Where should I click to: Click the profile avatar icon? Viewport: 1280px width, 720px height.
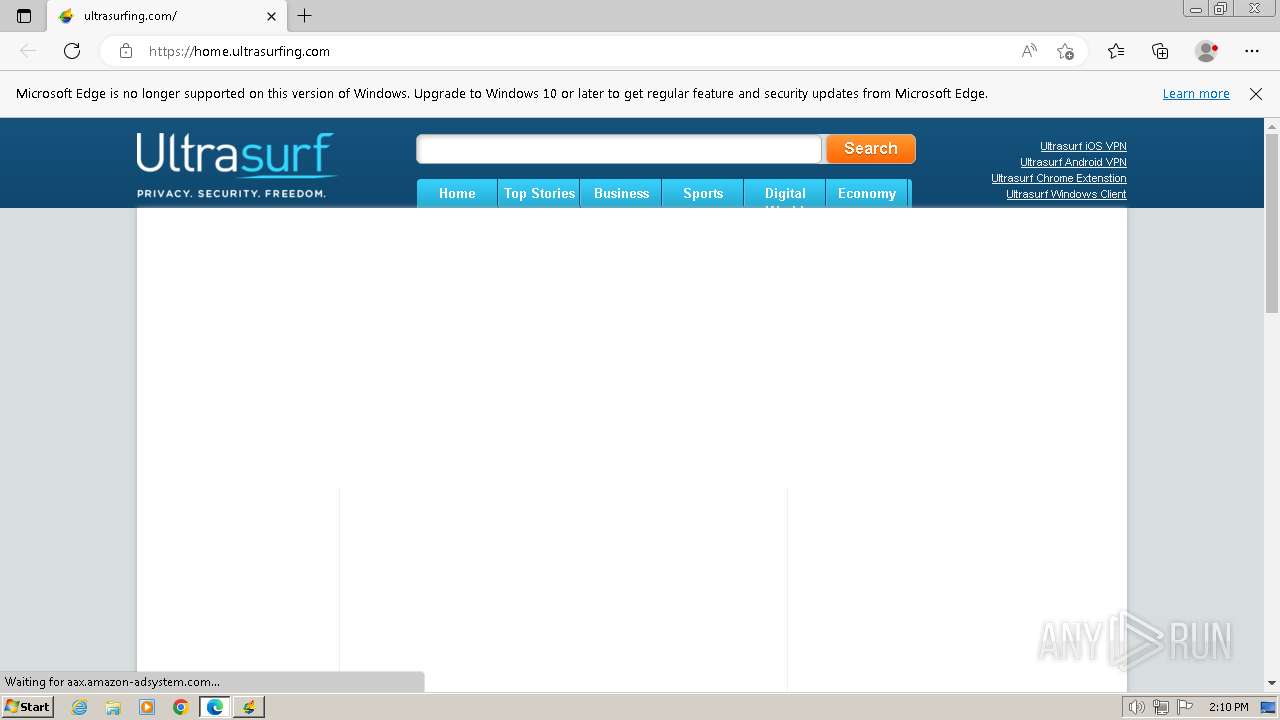tap(1207, 51)
